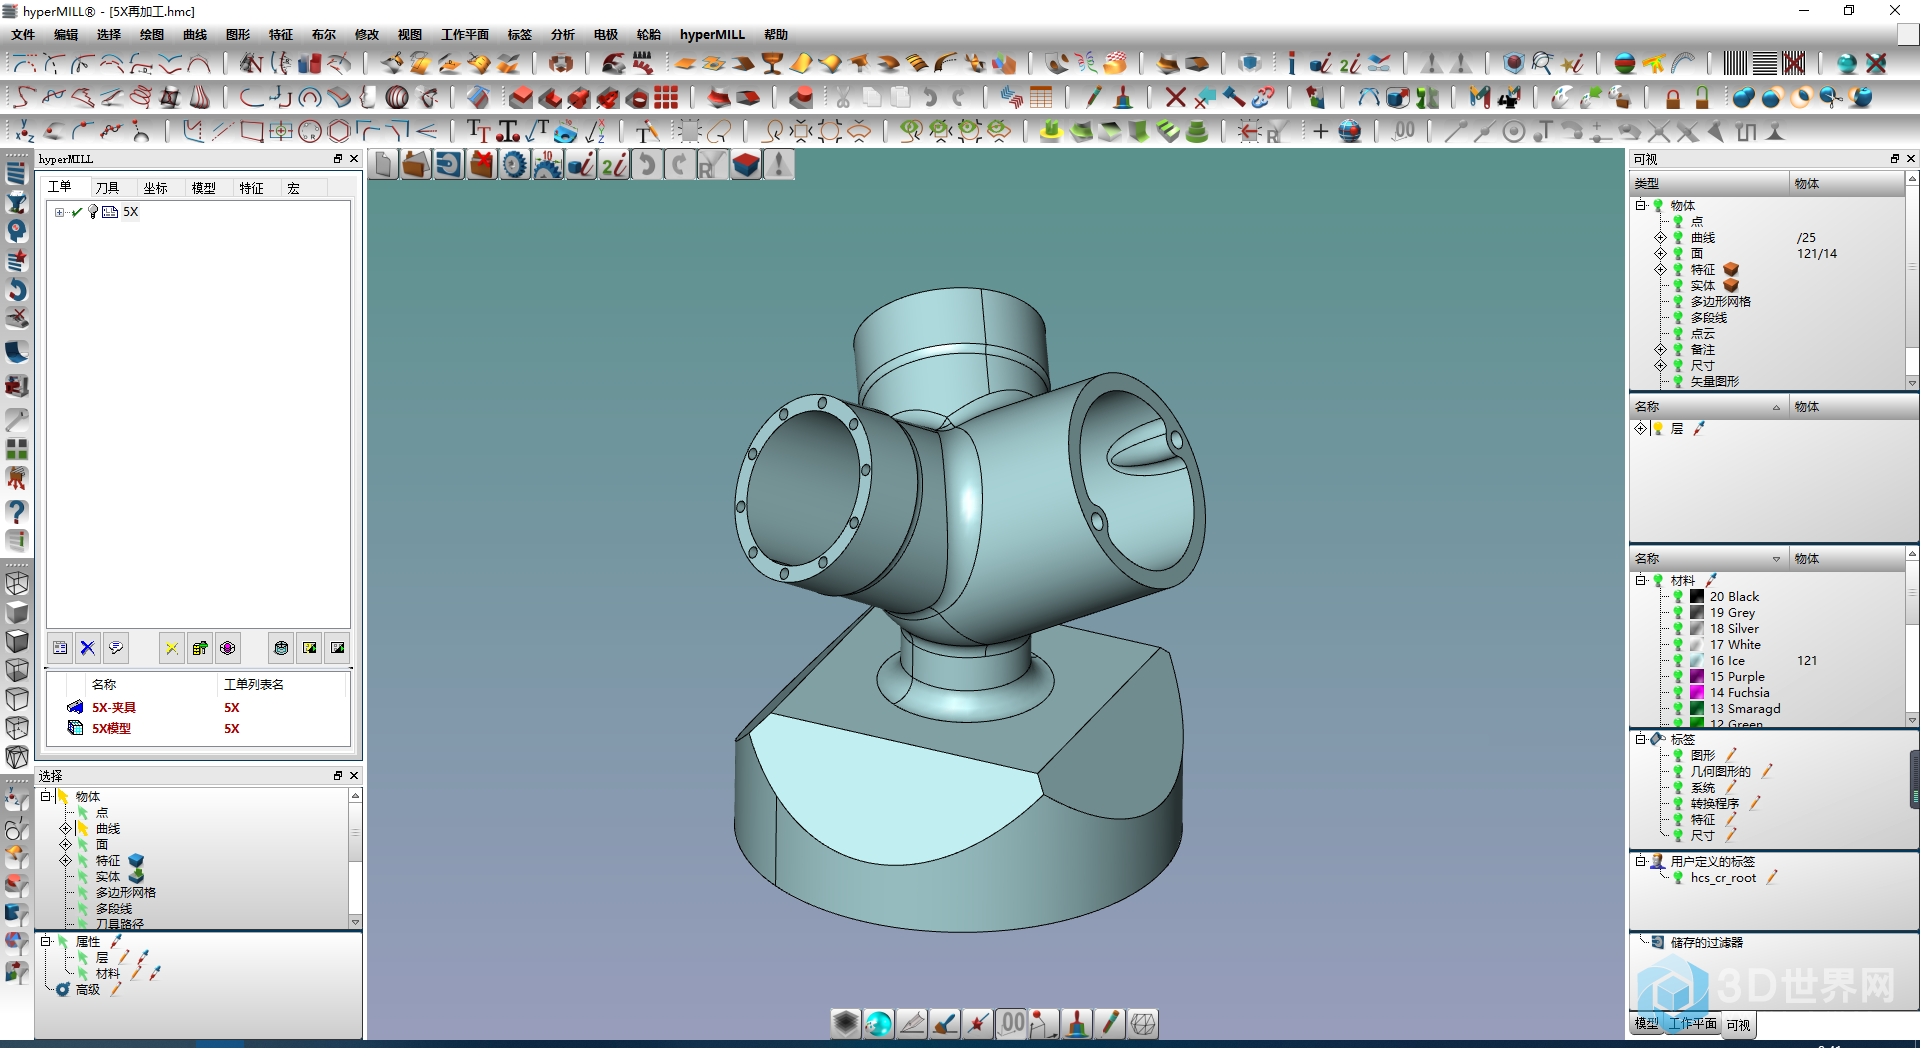Click the blue gear icon in hyperMILL bar
The image size is (1920, 1048).
[514, 164]
